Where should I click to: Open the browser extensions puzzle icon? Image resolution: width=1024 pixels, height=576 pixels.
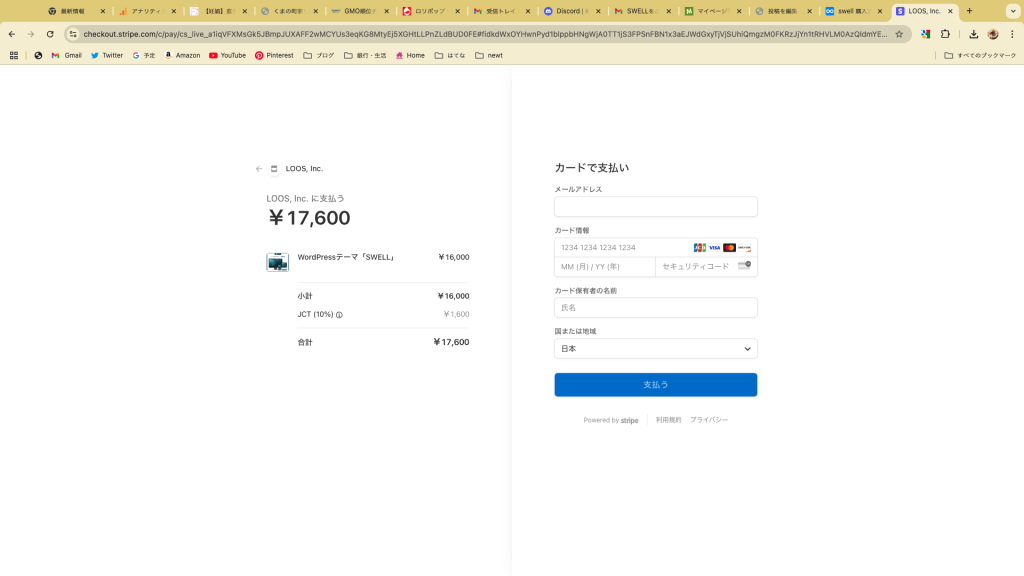[x=945, y=34]
